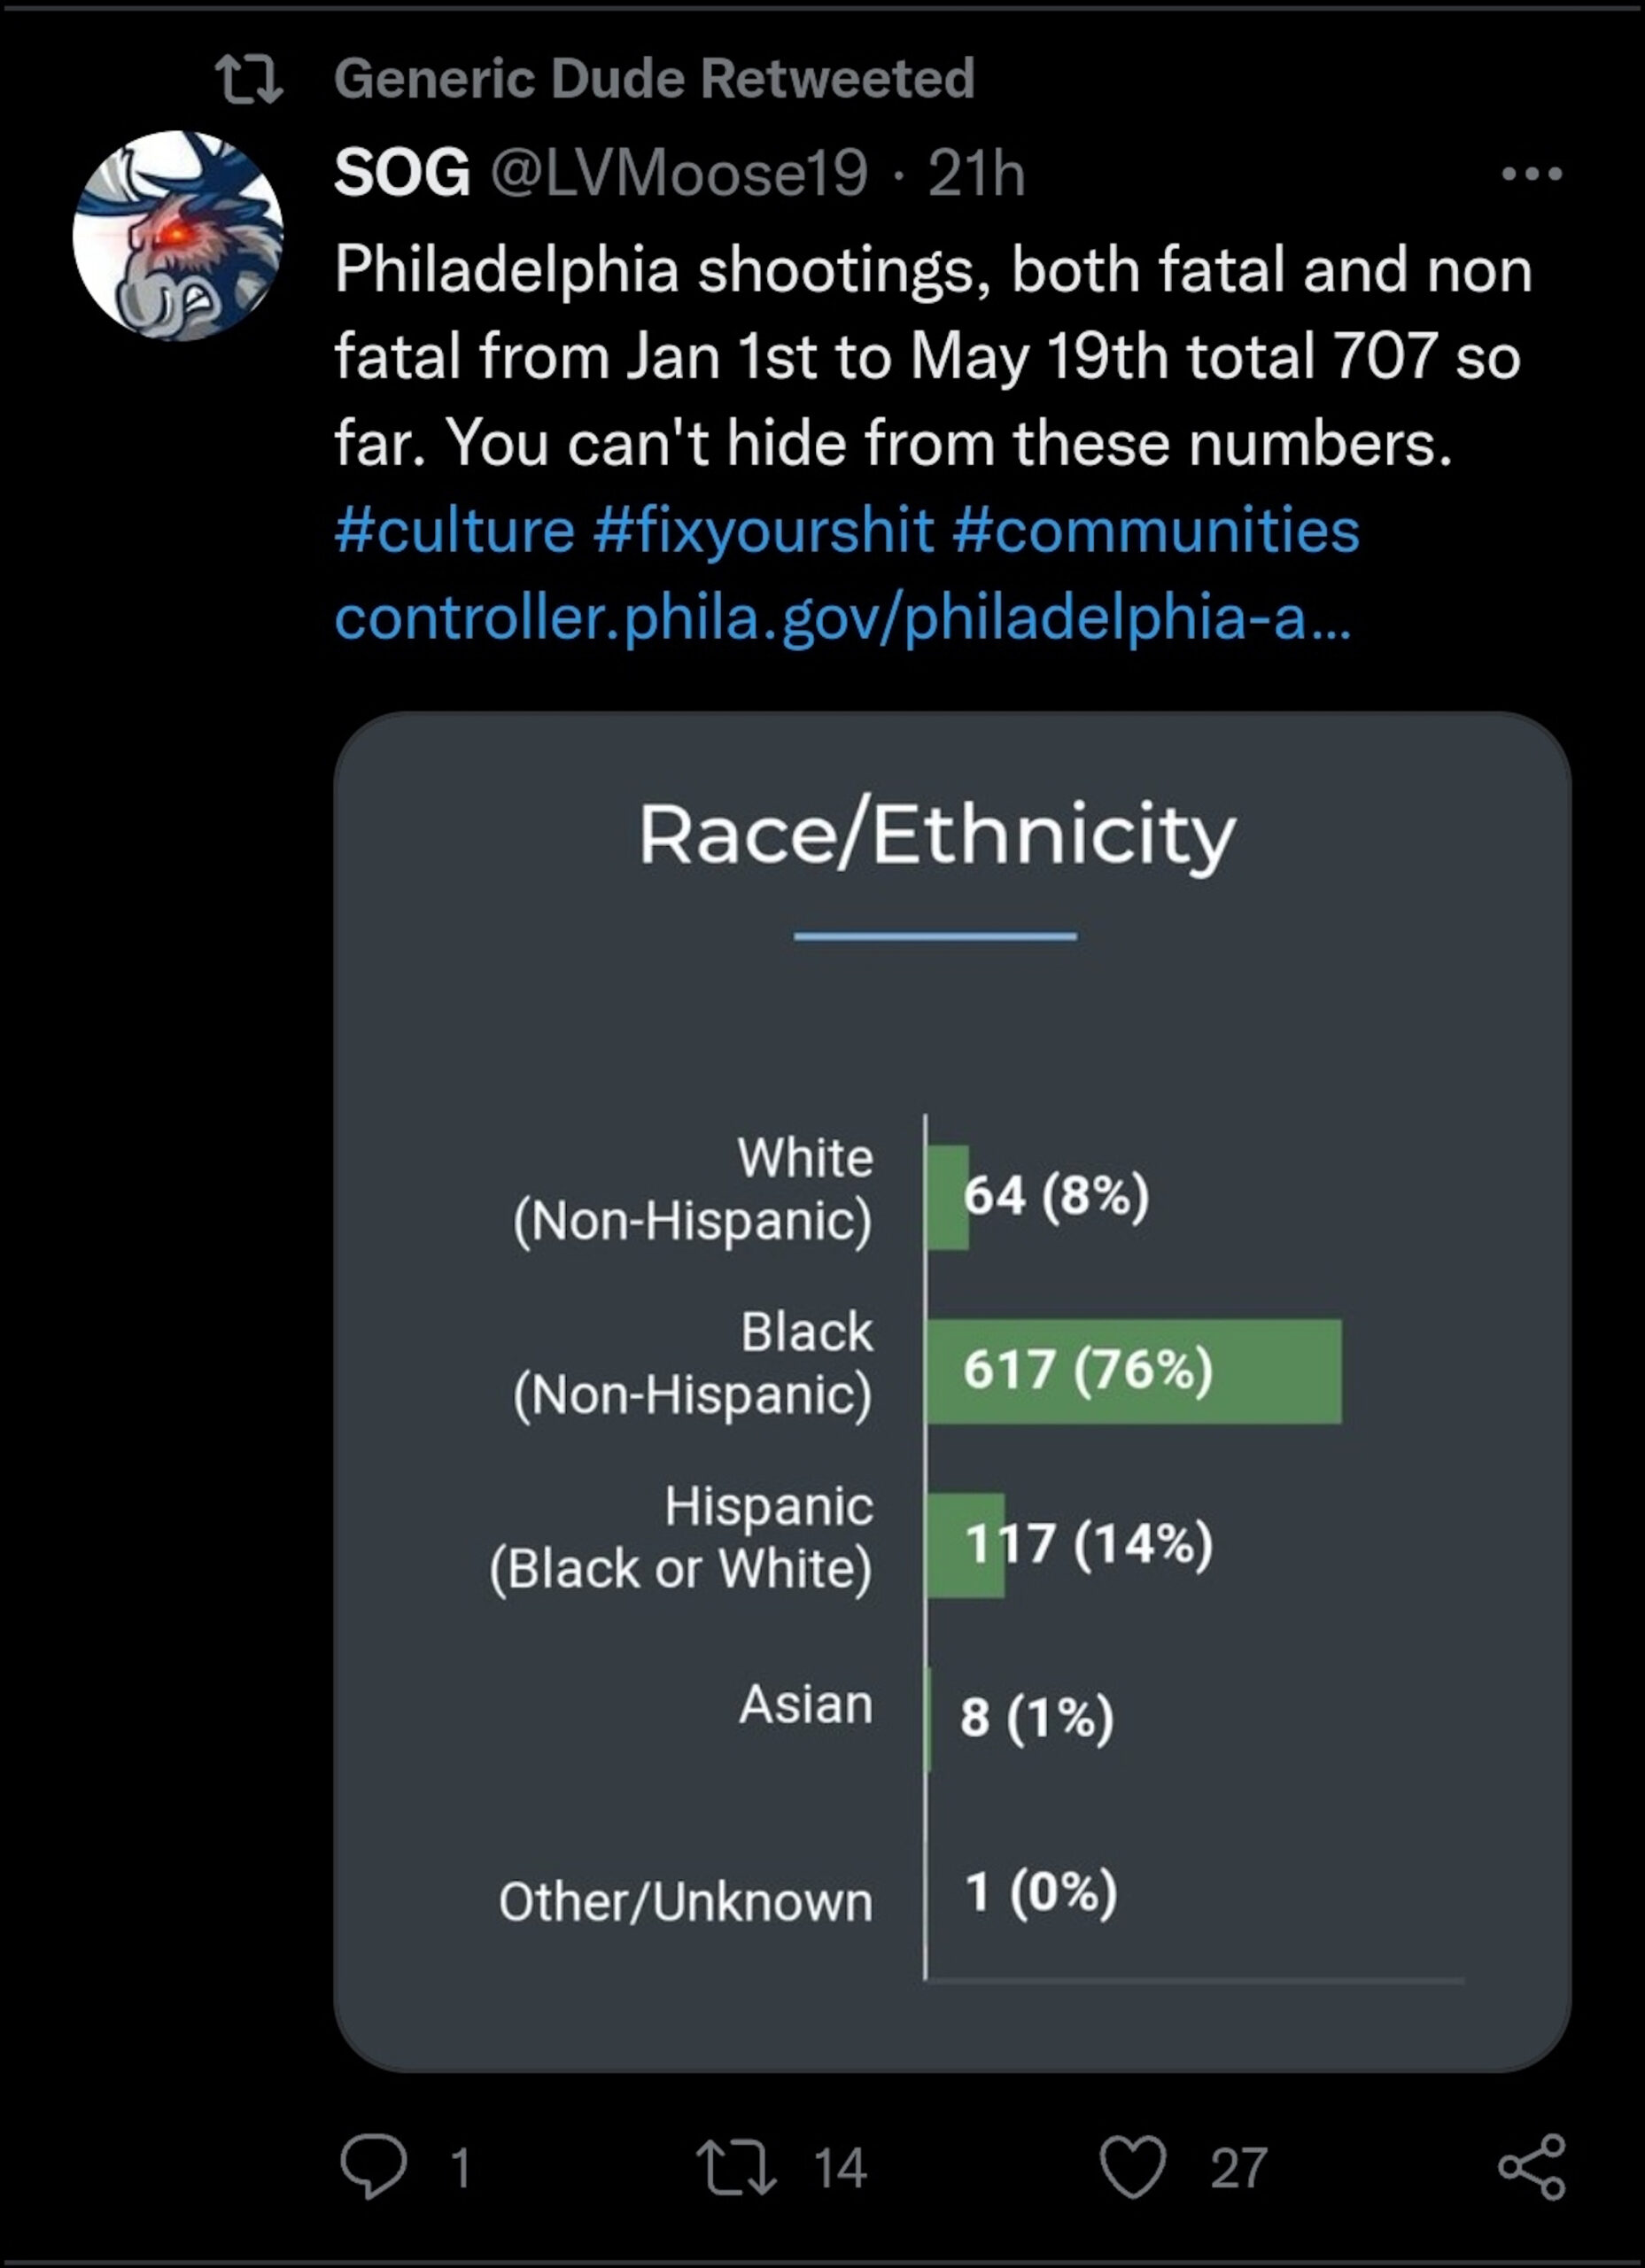Image resolution: width=1645 pixels, height=2268 pixels.
Task: Click the SOG display name
Action: pos(402,173)
